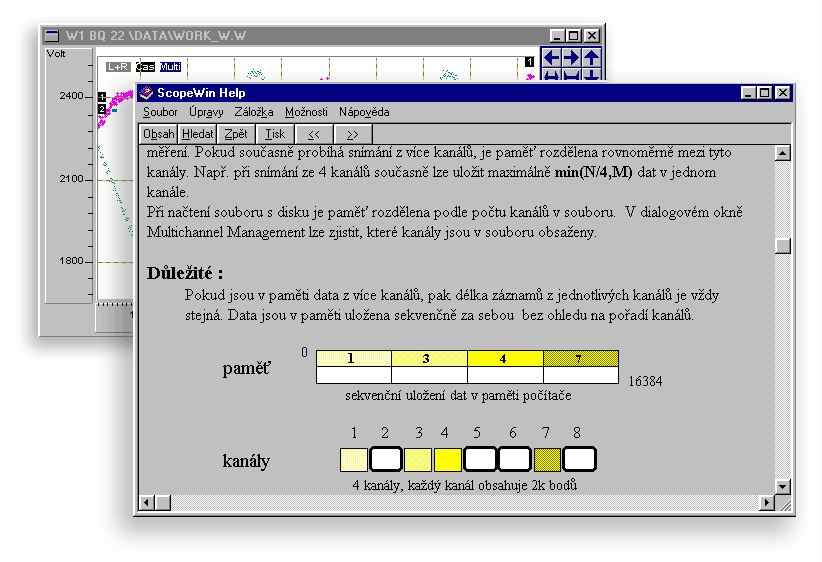Click the resize grip of Help window

[x=785, y=504]
